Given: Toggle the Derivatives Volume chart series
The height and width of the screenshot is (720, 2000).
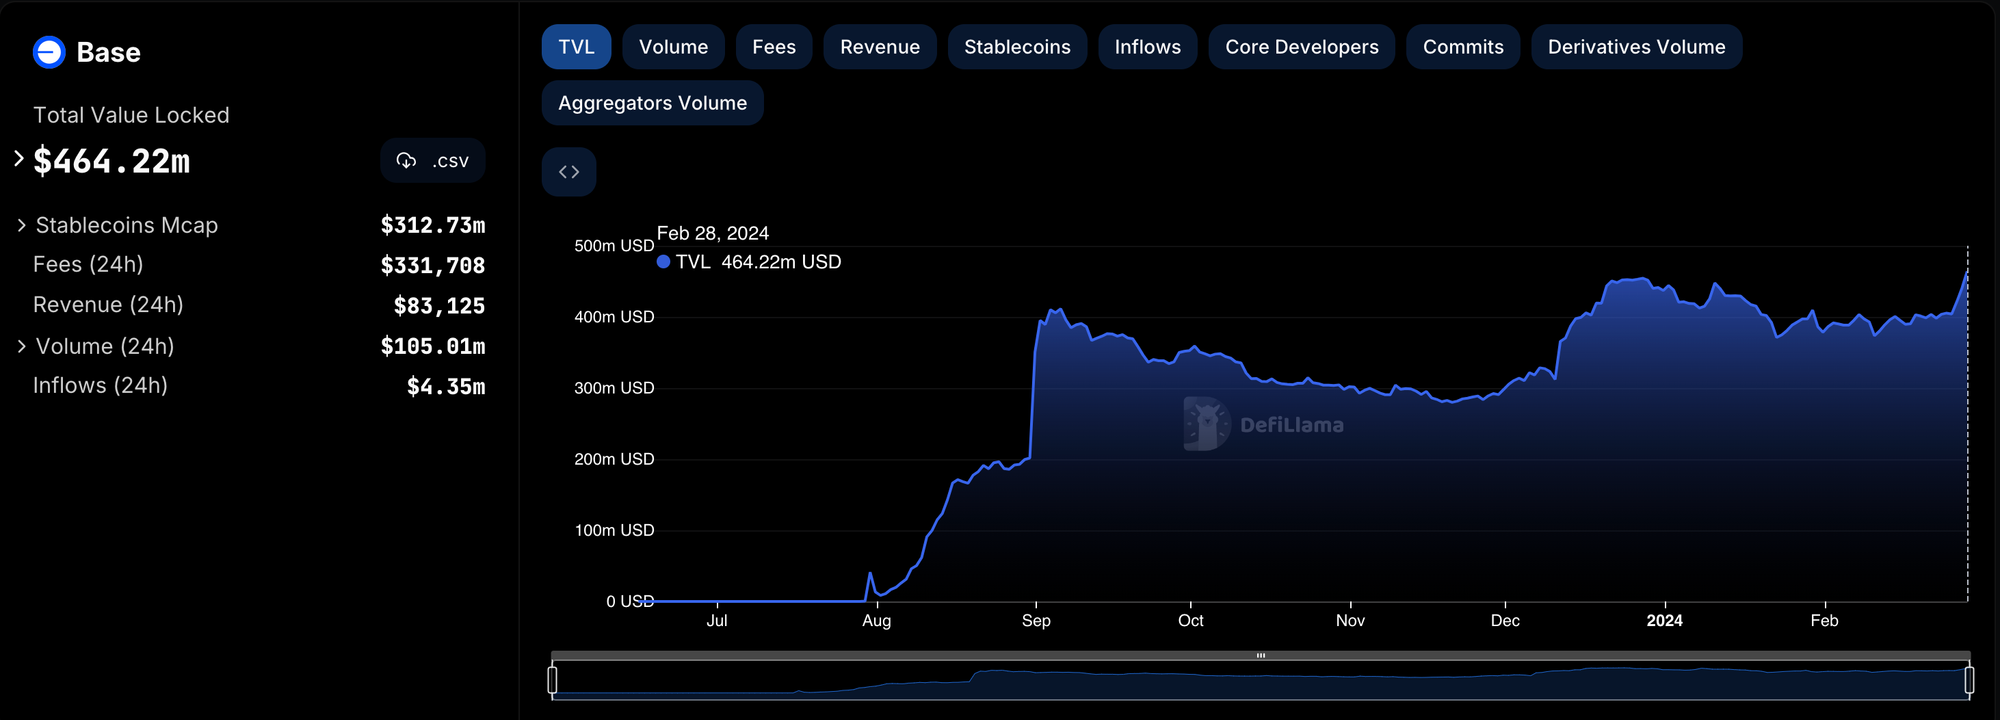Looking at the screenshot, I should pyautogui.click(x=1637, y=47).
